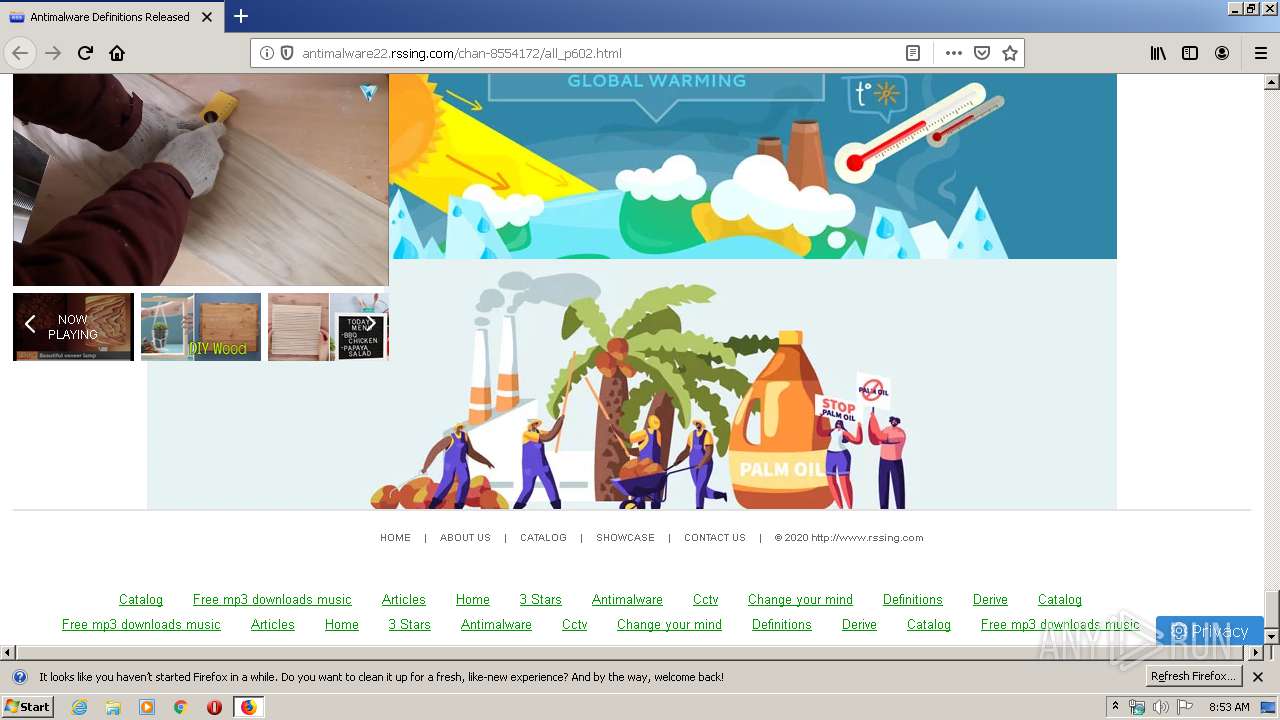
Task: Open Definitions link in first row
Action: pos(912,600)
